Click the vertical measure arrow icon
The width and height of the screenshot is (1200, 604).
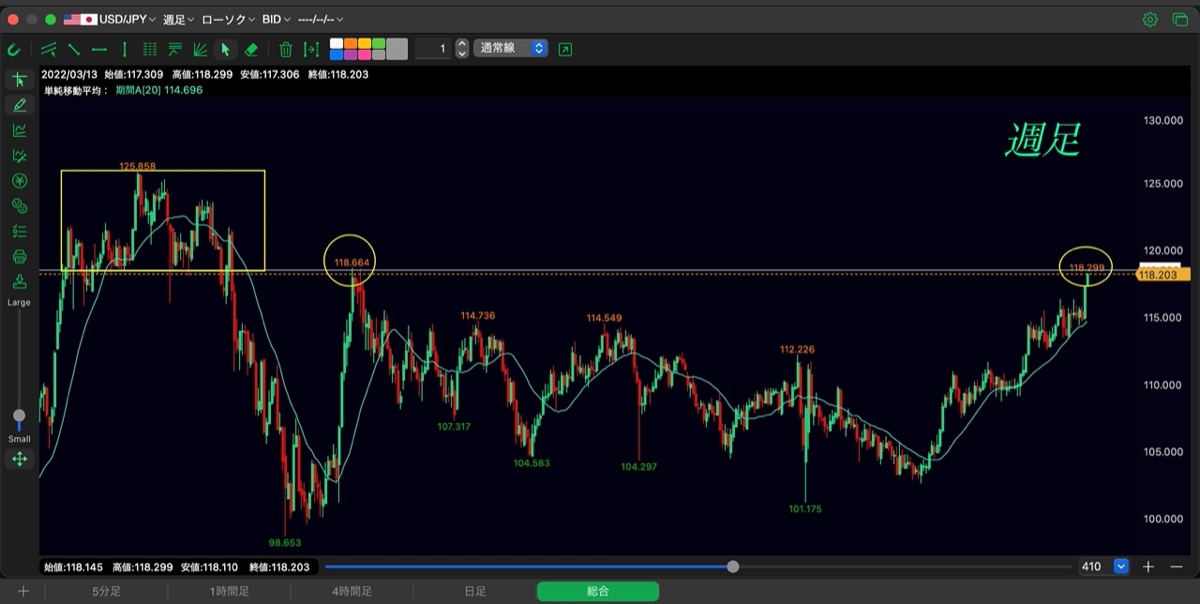(x=311, y=49)
